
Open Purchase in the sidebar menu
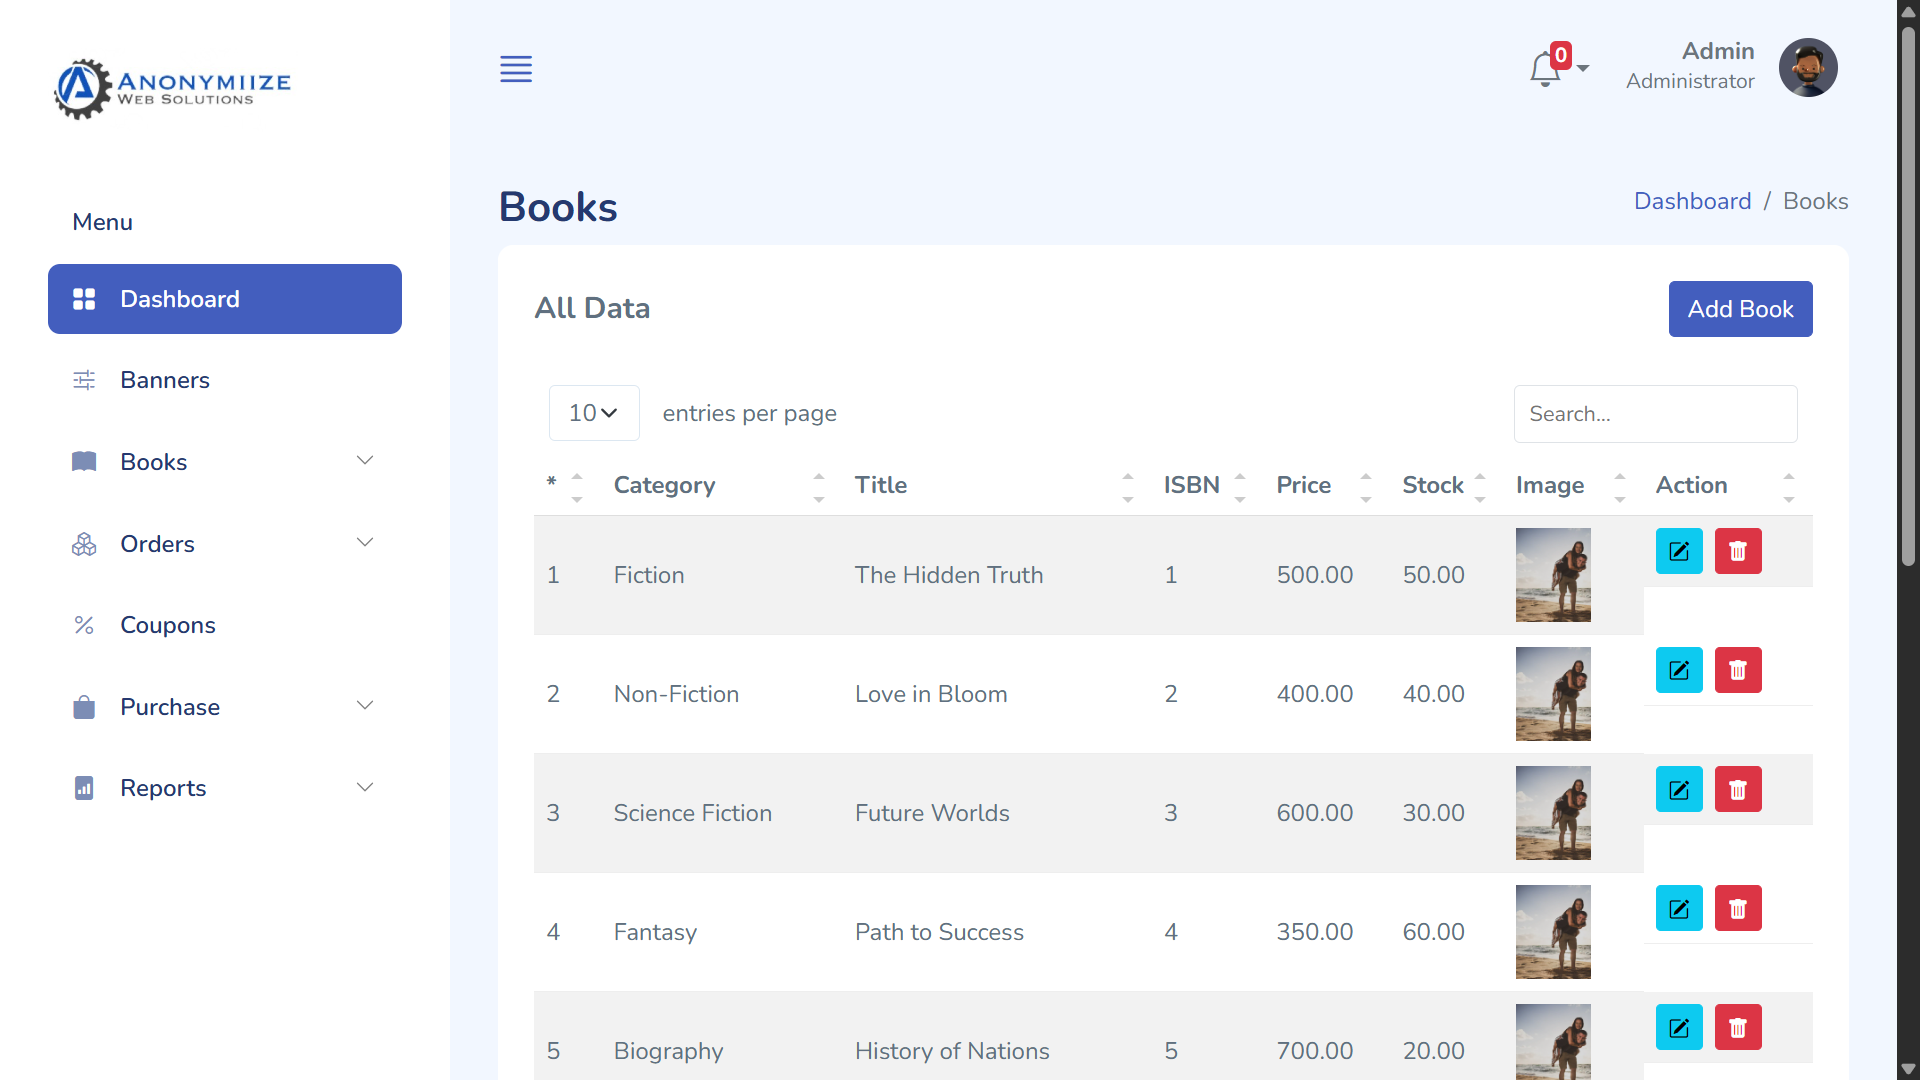225,707
